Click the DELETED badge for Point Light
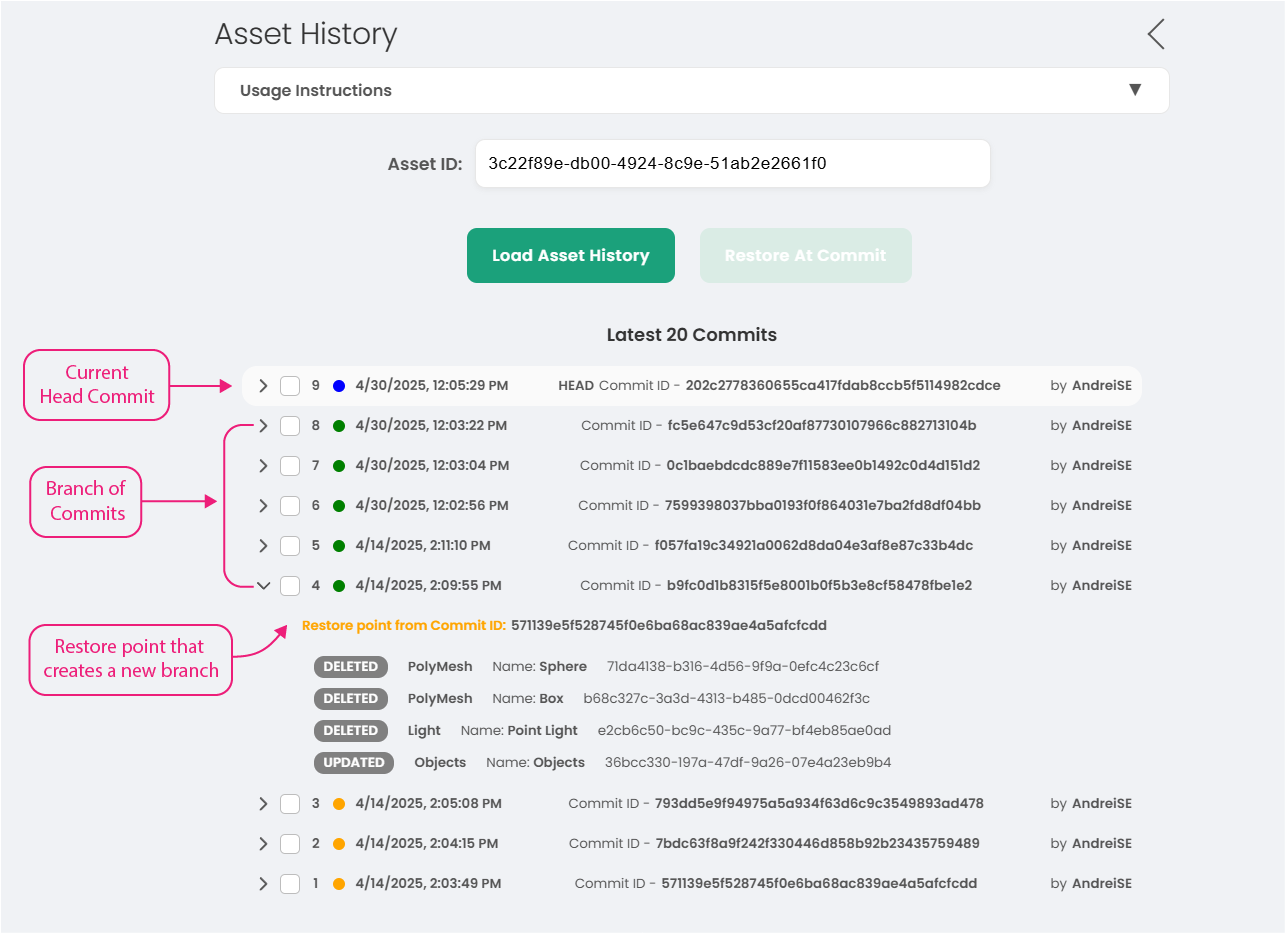This screenshot has width=1285, height=933. [350, 731]
